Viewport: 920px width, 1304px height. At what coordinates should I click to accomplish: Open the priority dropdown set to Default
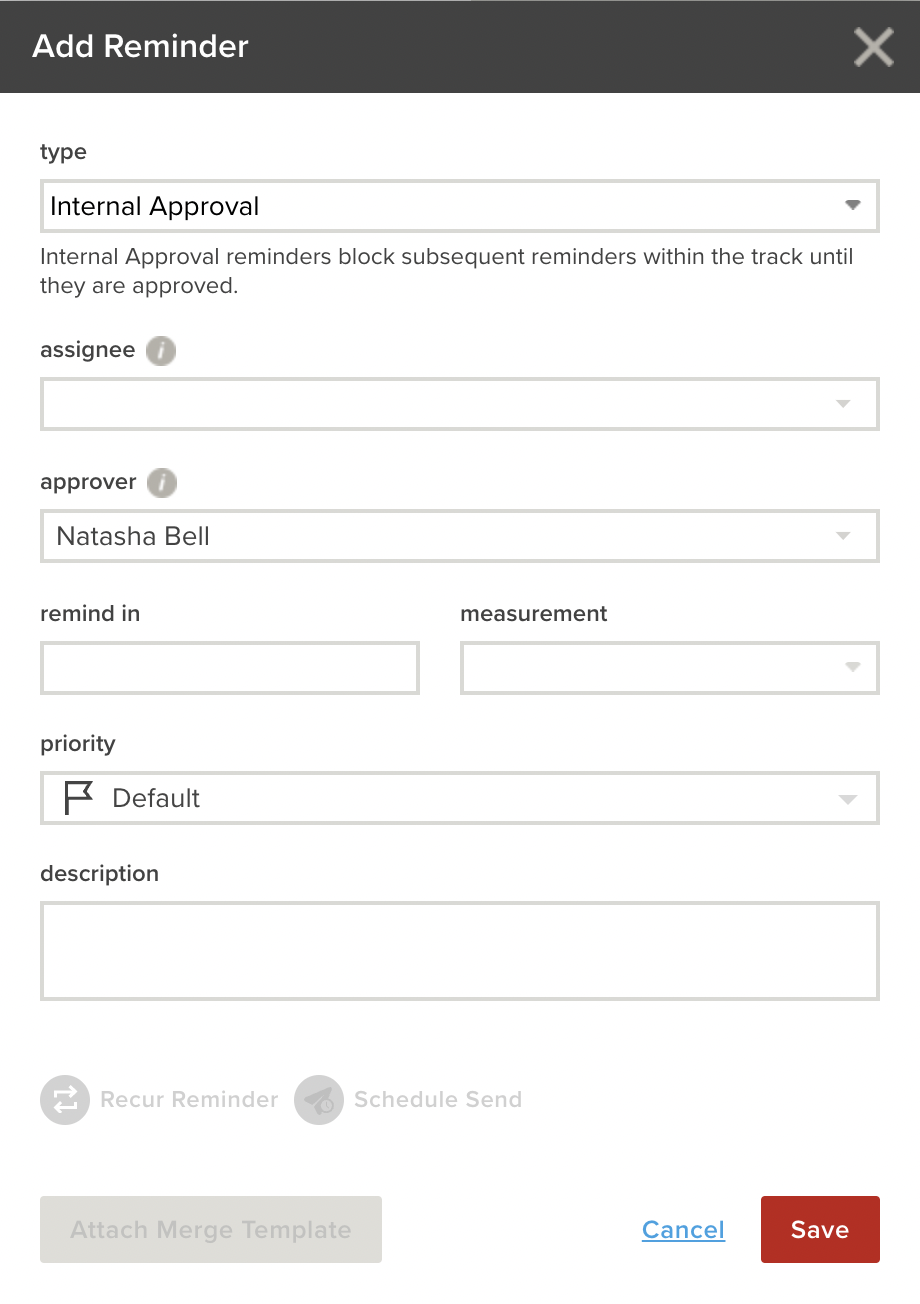click(460, 798)
